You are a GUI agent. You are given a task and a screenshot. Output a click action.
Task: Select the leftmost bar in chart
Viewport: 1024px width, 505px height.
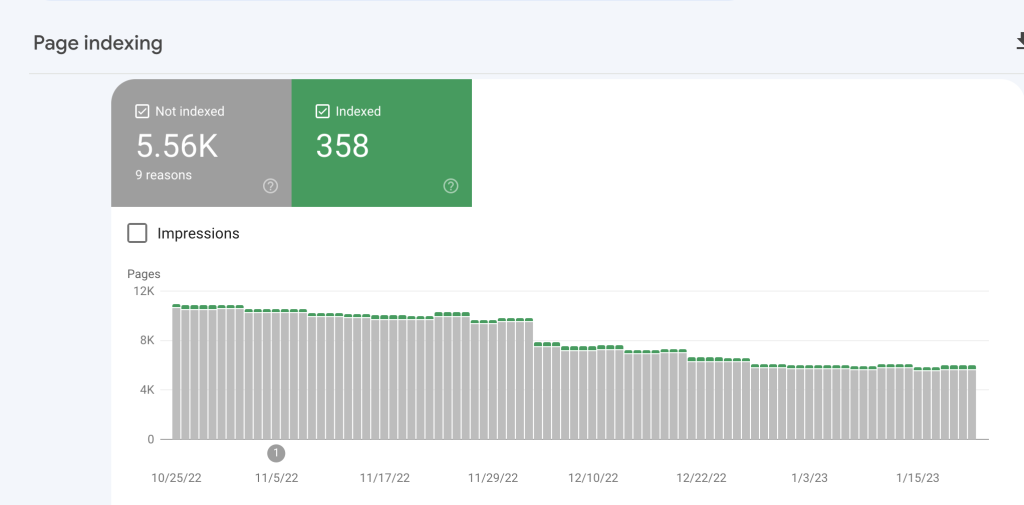(176, 372)
